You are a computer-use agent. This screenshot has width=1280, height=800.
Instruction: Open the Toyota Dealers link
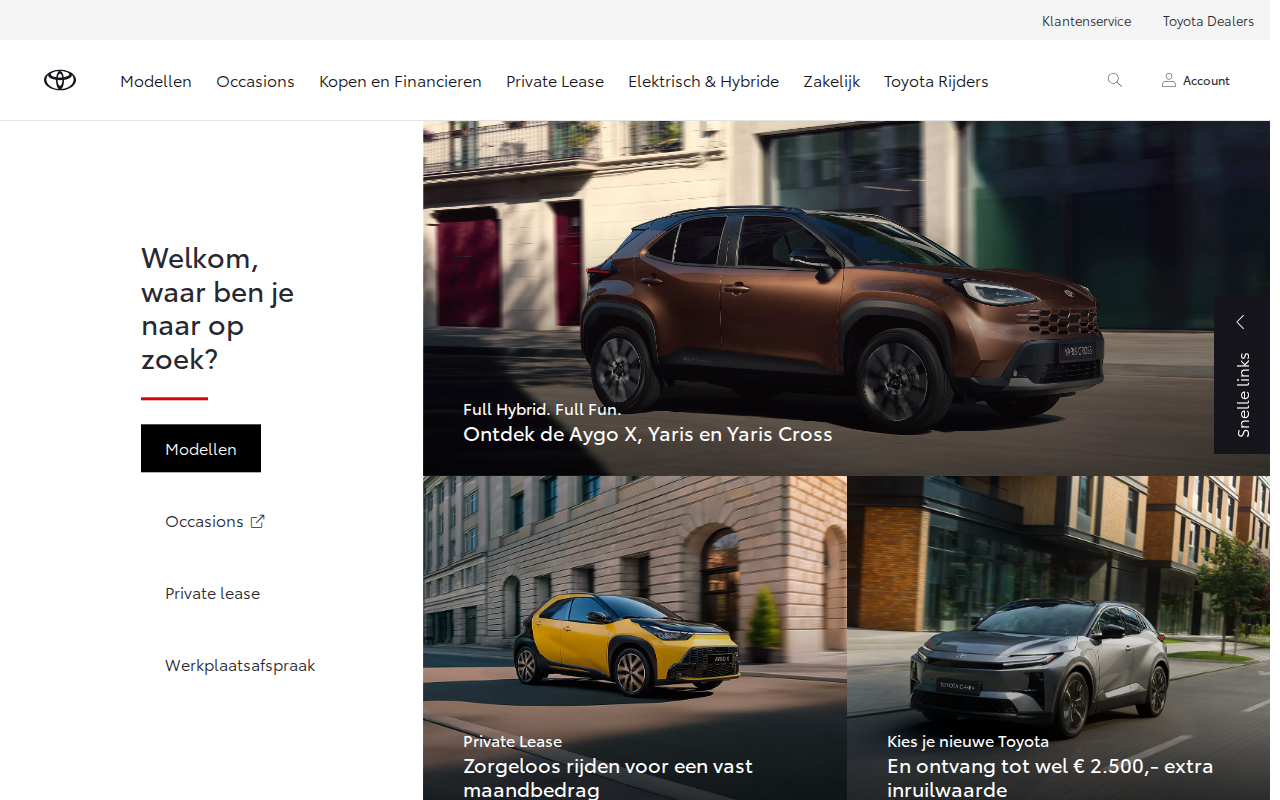tap(1208, 21)
